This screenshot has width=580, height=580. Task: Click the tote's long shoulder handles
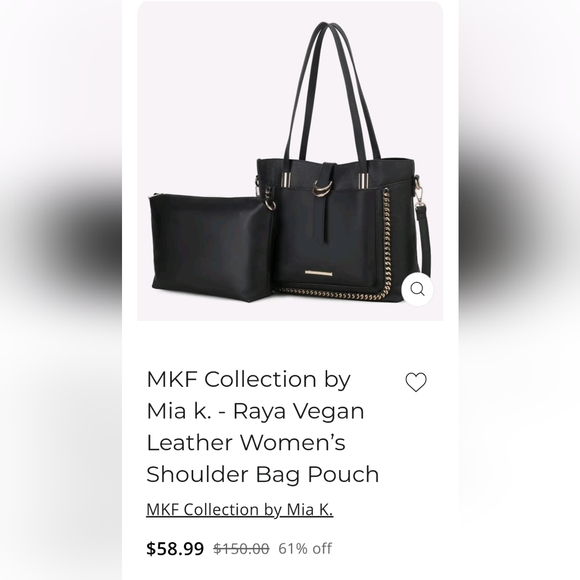tap(333, 92)
